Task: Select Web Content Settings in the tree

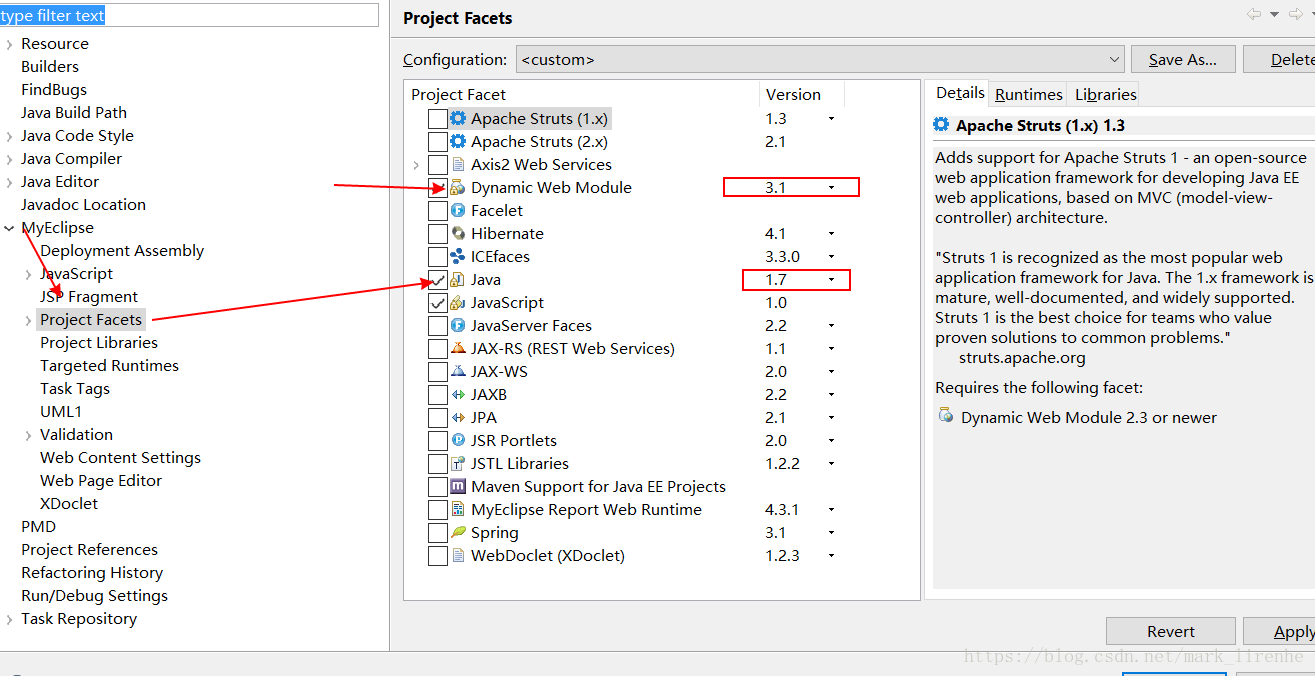Action: pyautogui.click(x=120, y=457)
